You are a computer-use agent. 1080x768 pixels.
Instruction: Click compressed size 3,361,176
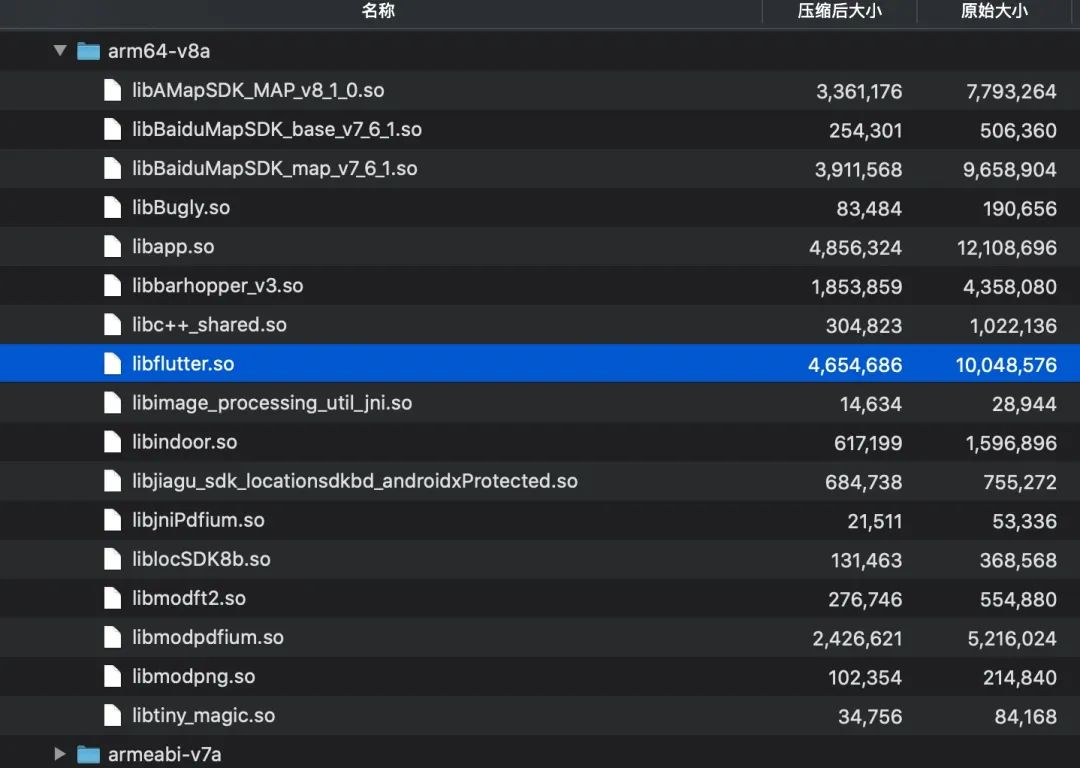[x=859, y=92]
